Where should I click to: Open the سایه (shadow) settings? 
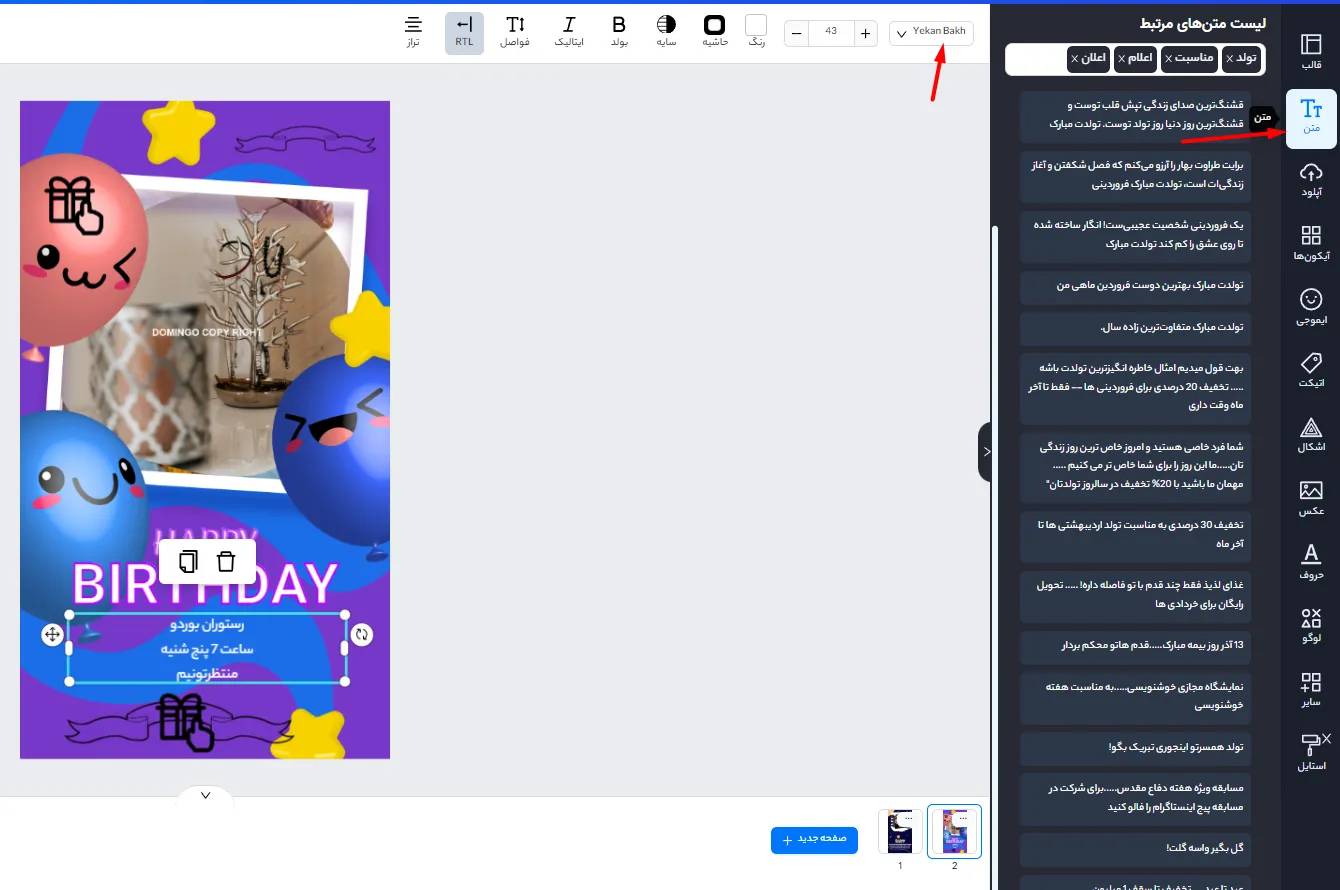coord(666,33)
